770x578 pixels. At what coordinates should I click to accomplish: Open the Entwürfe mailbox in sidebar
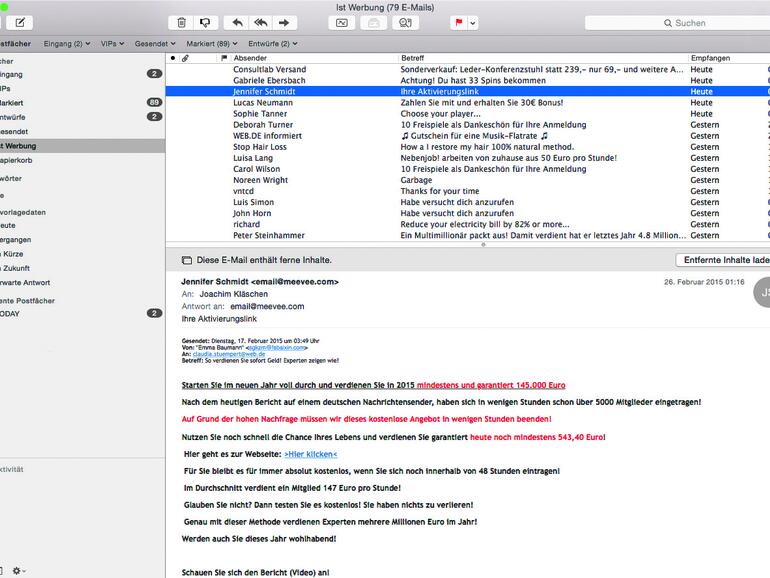click(x=82, y=117)
